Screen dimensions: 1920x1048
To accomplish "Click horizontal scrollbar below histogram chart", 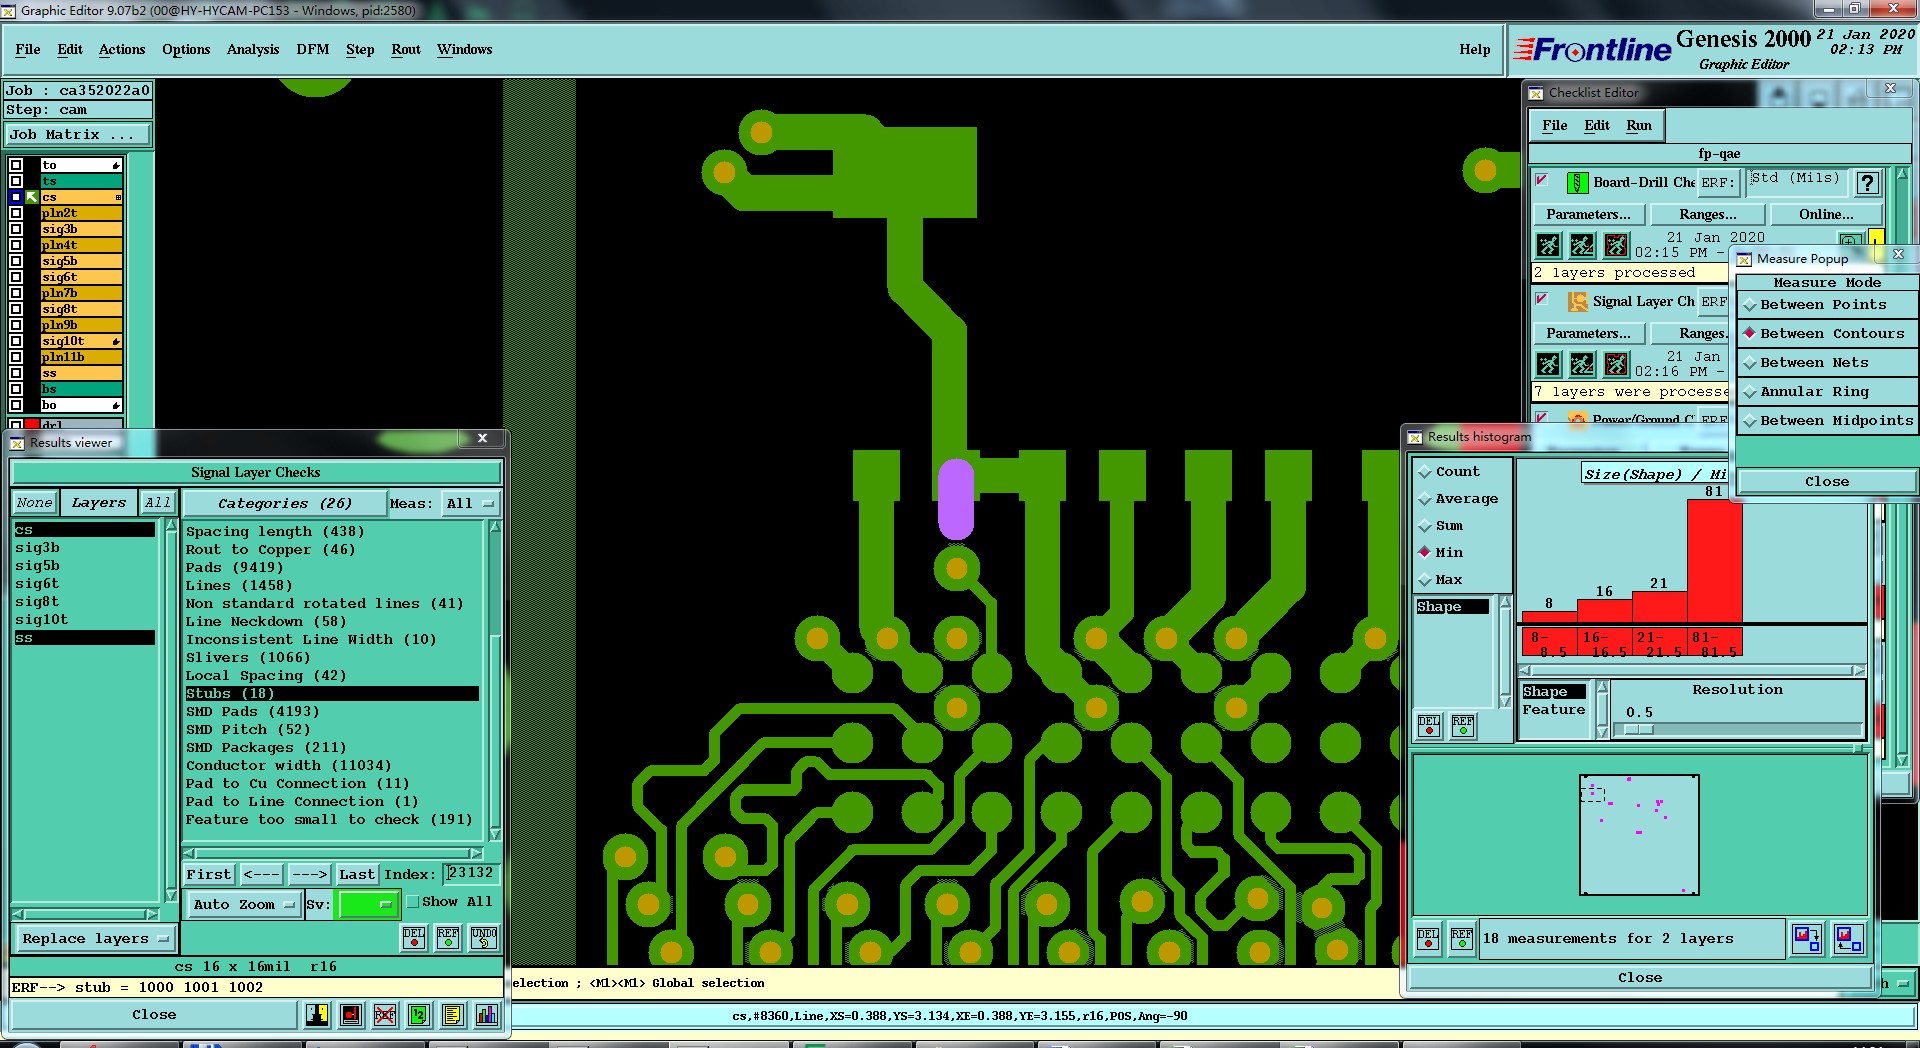I will 1692,670.
